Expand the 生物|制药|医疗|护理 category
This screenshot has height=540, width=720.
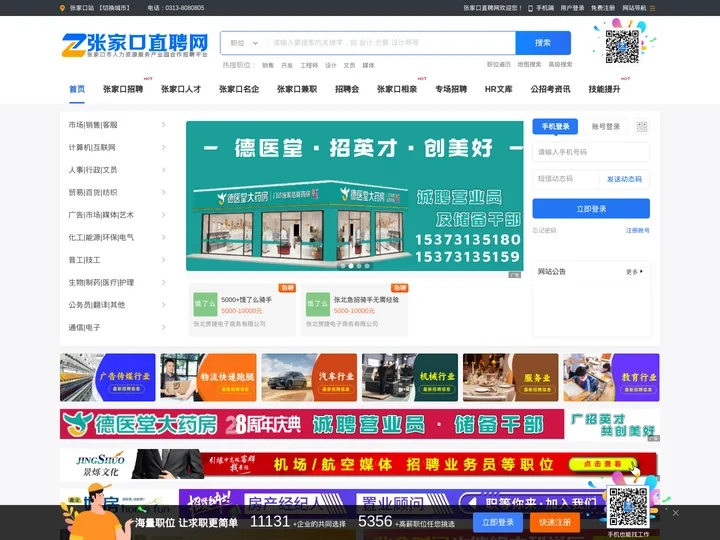pos(117,282)
